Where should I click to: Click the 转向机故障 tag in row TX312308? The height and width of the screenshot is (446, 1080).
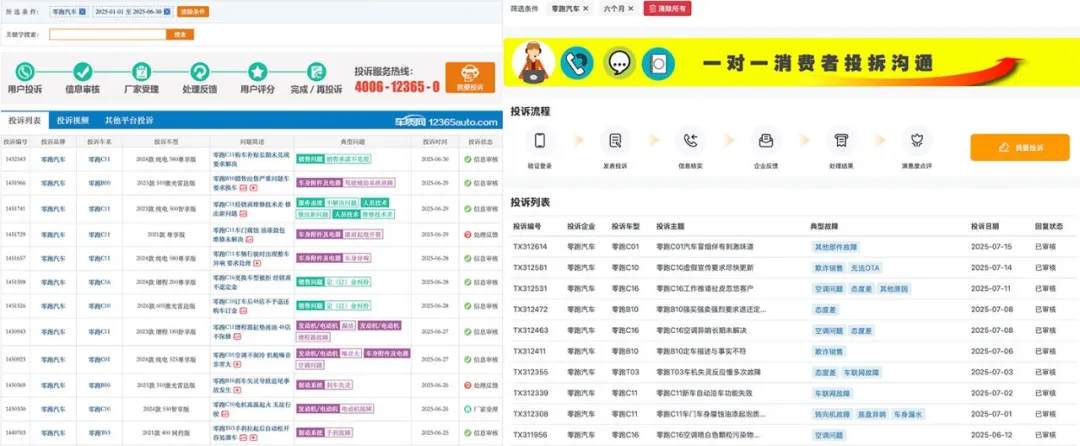[831, 414]
